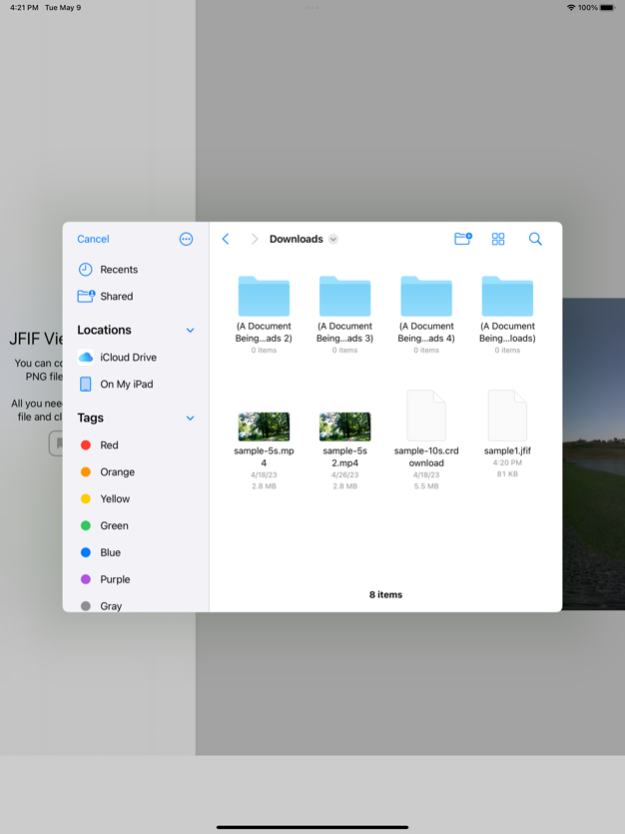Select the sample-5s 2.mp4 video thumbnail
Image resolution: width=625 pixels, height=834 pixels.
pos(345,427)
